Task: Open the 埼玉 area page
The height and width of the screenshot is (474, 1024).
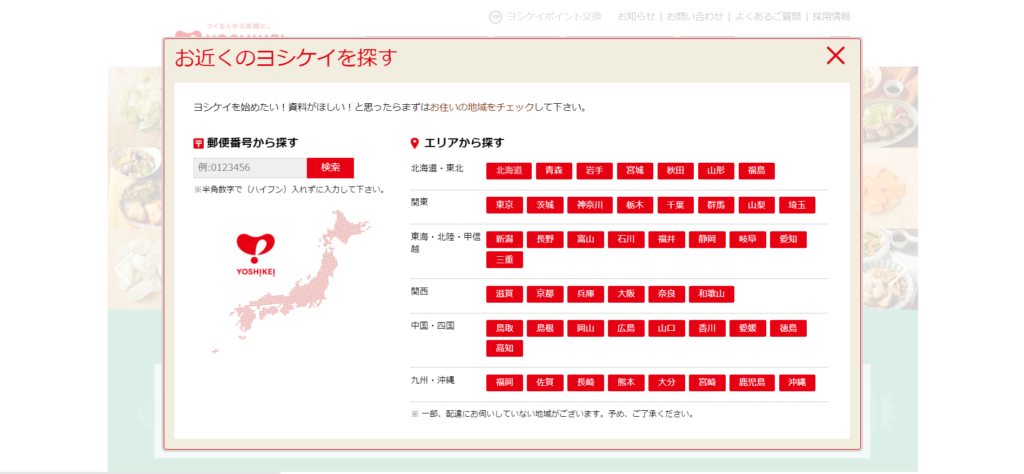Action: (x=797, y=205)
